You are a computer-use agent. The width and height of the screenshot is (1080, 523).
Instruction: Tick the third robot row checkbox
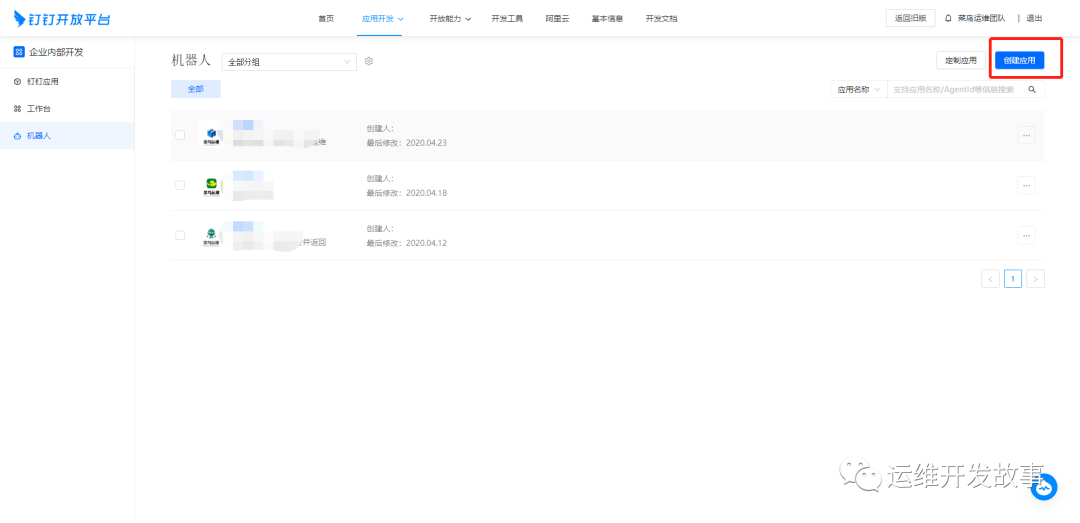pyautogui.click(x=180, y=235)
